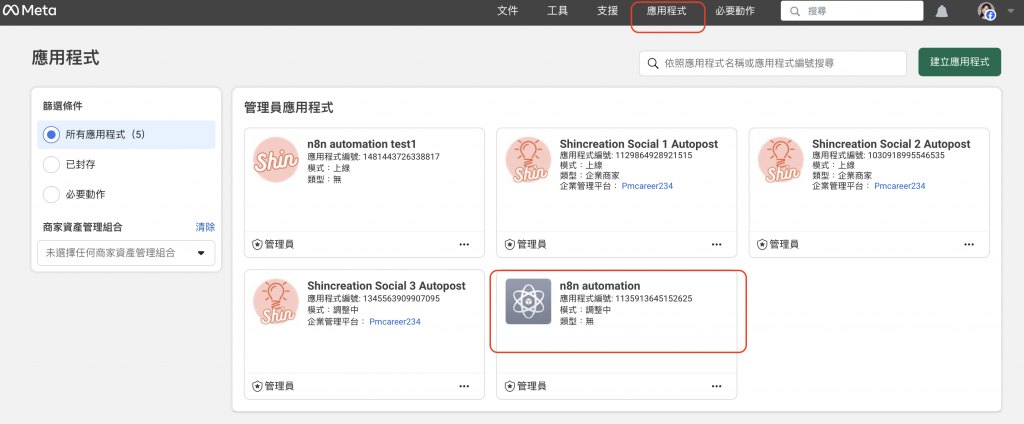Open the n8n automation test1 title
The height and width of the screenshot is (424, 1024).
pyautogui.click(x=362, y=144)
